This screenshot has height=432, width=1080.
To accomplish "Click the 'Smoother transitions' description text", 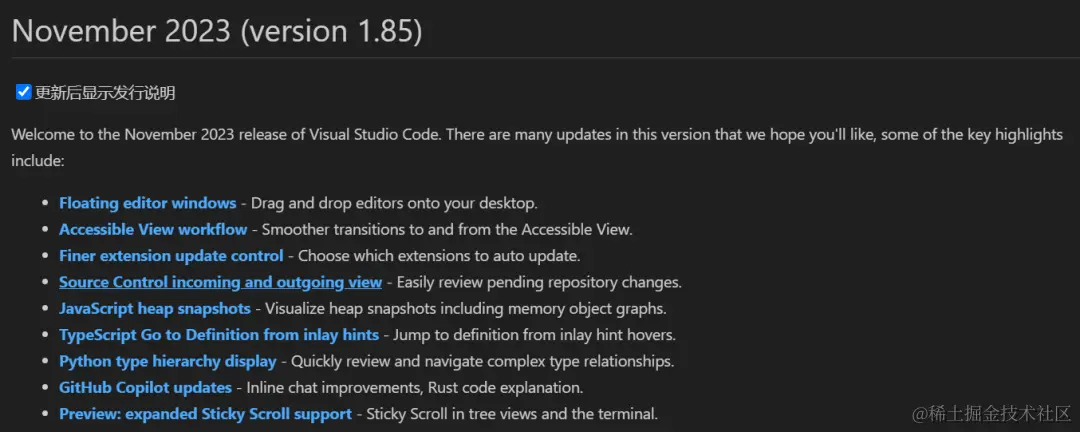I will [x=447, y=229].
